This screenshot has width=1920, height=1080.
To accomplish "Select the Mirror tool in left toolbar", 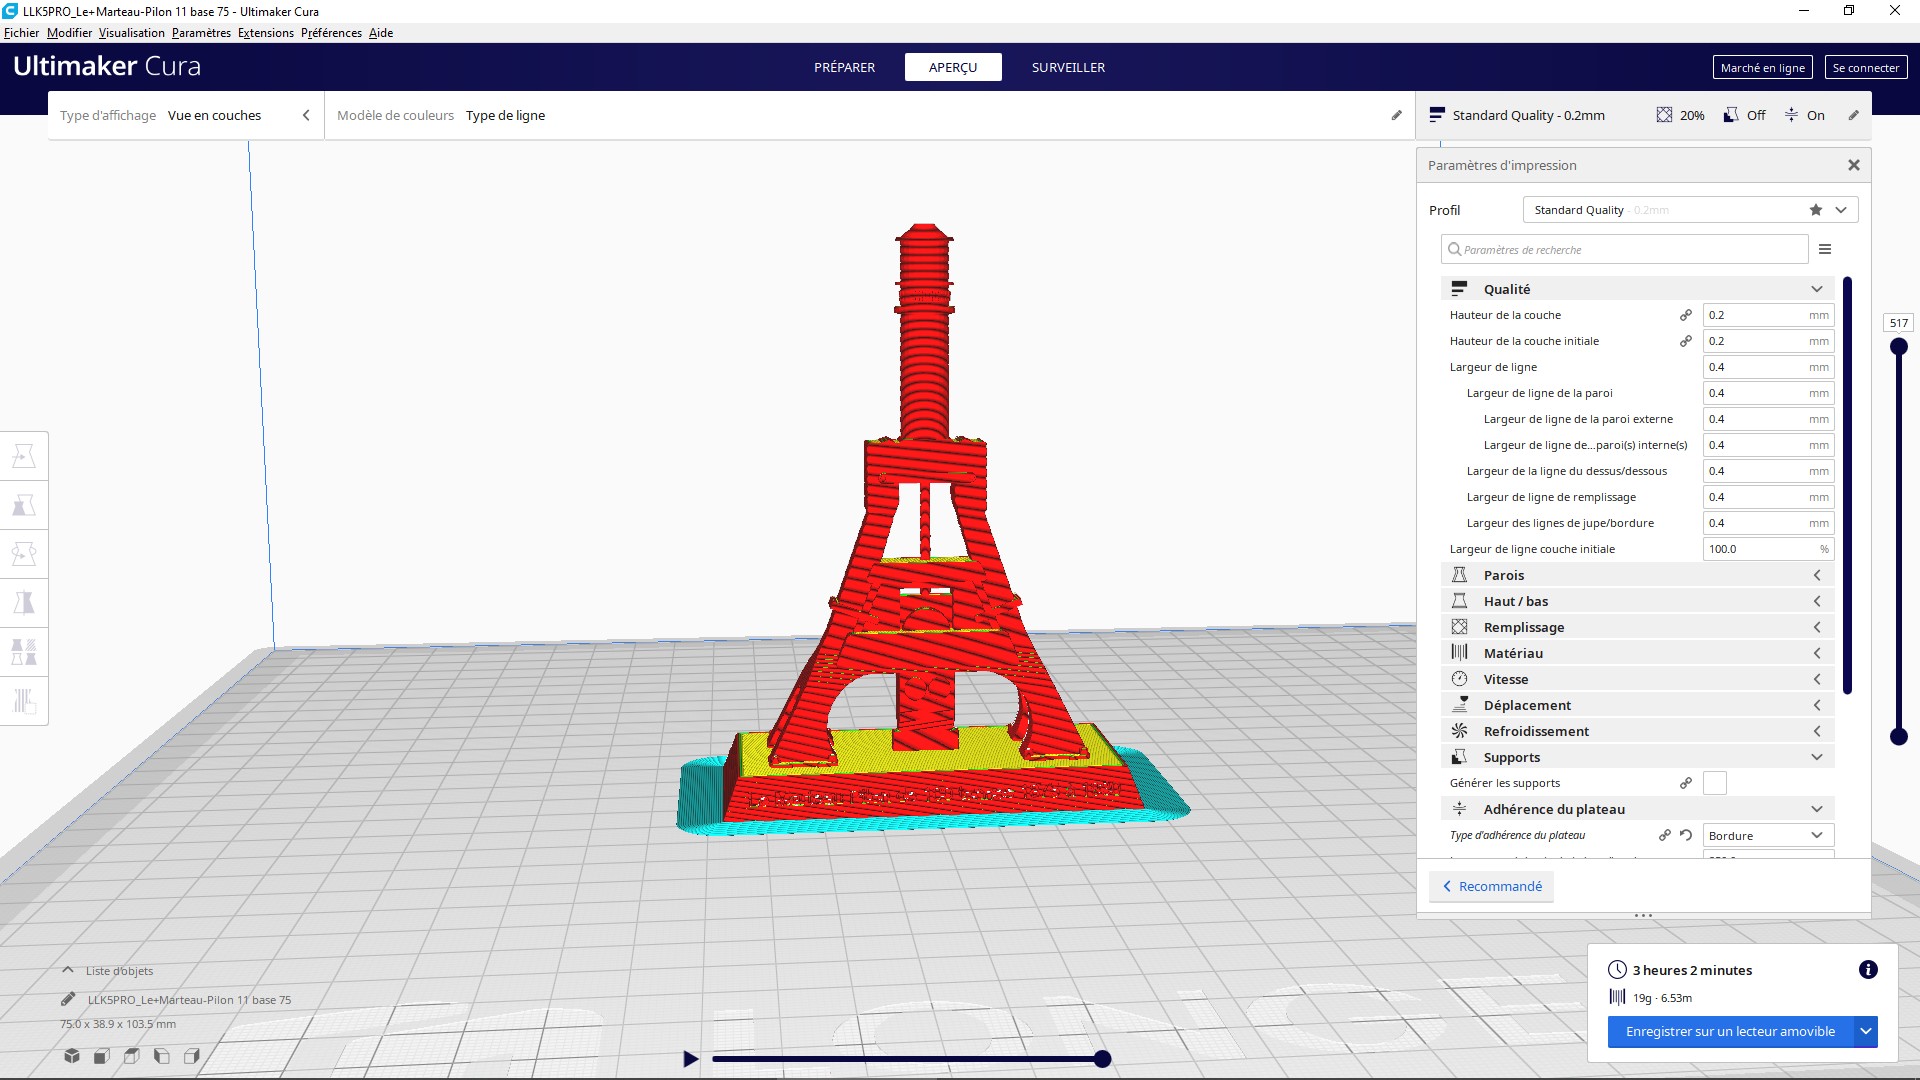I will pos(24,603).
